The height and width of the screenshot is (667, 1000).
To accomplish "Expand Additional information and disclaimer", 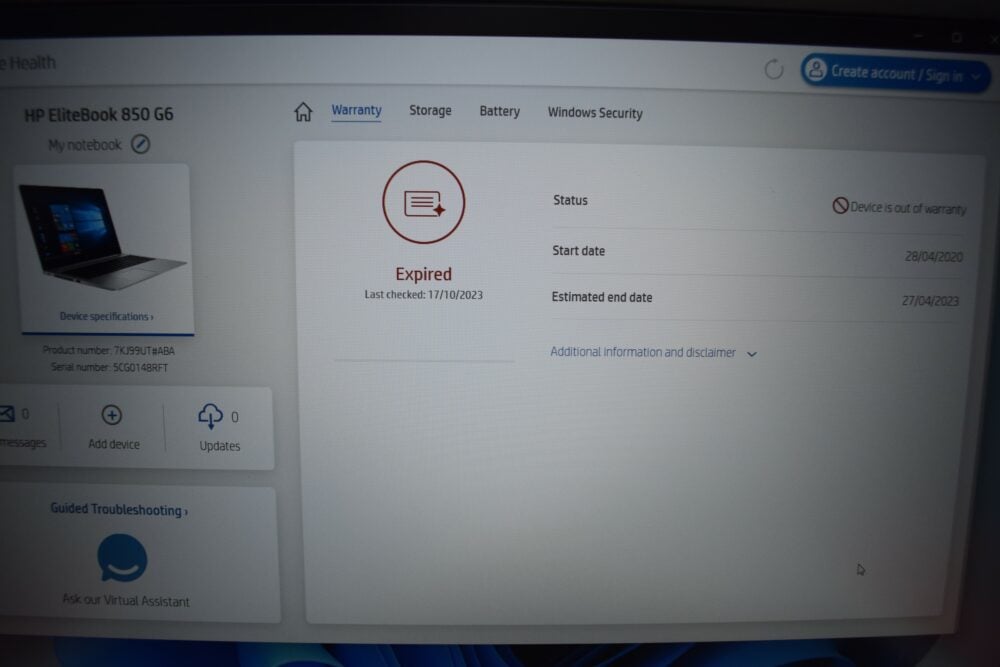I will [653, 353].
